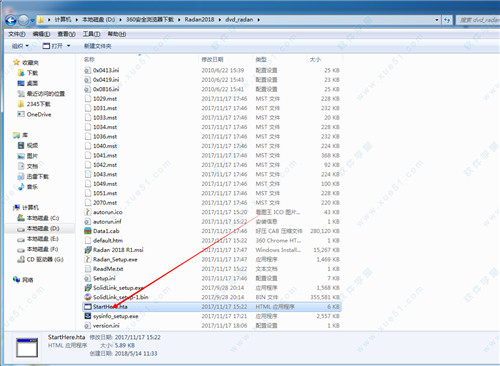The image size is (500, 366).
Task: Click 360安全浏览器下载 in the breadcrumb path
Action: pos(150,20)
